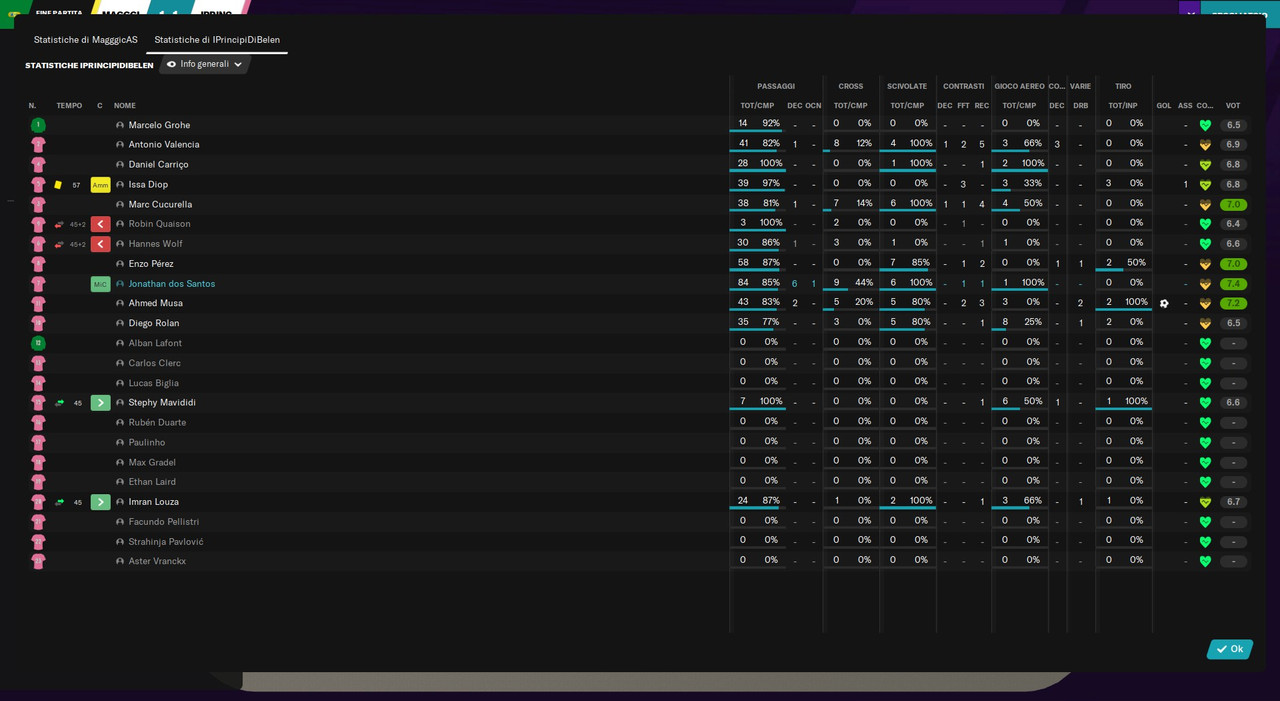This screenshot has width=1280, height=701.
Task: Click Marc Cucurella's 7.0 rating pill
Action: point(1233,205)
